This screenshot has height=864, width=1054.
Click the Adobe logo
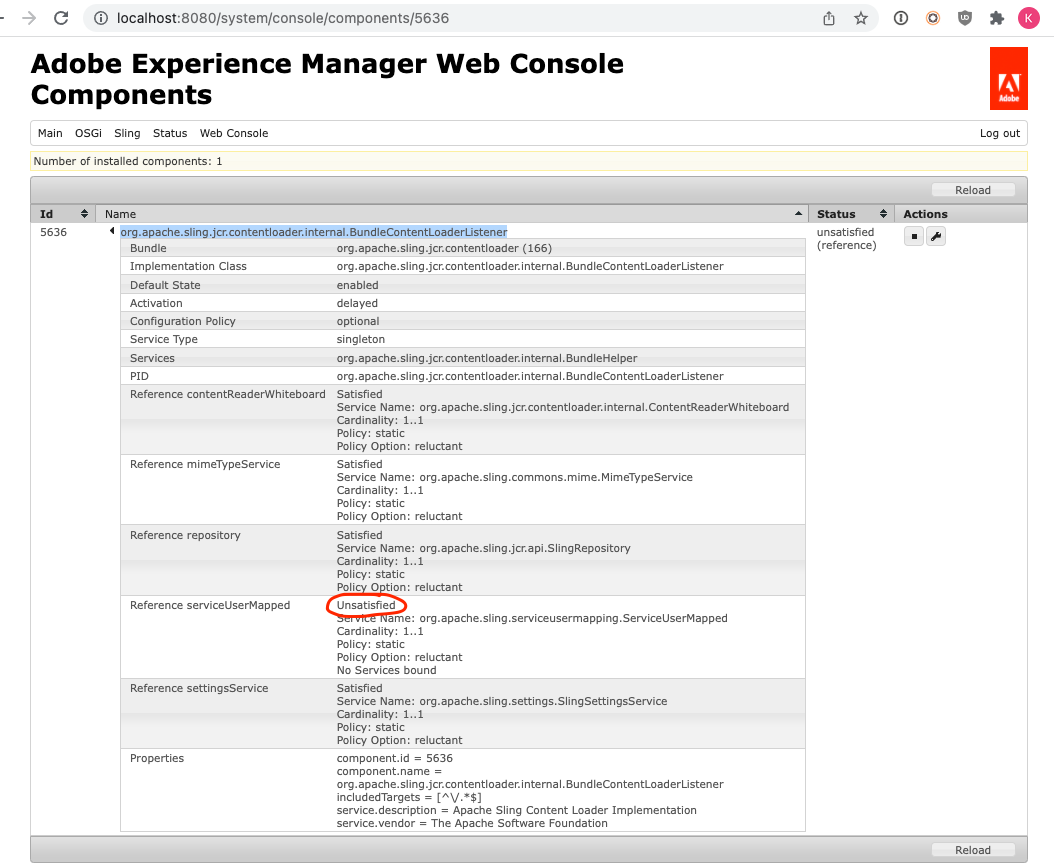point(1008,78)
